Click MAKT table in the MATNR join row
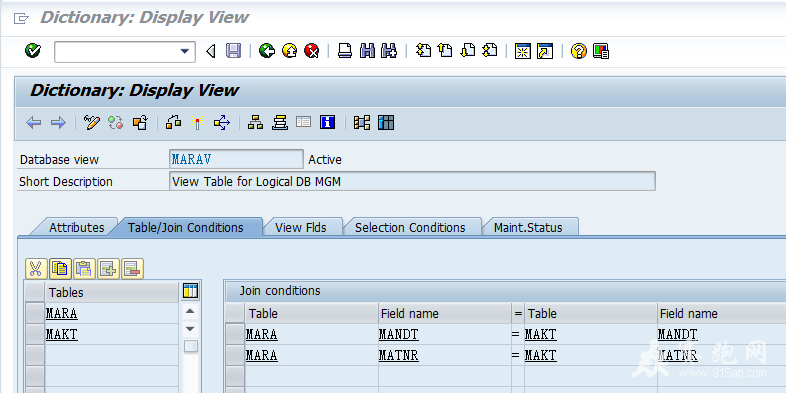 [x=540, y=355]
